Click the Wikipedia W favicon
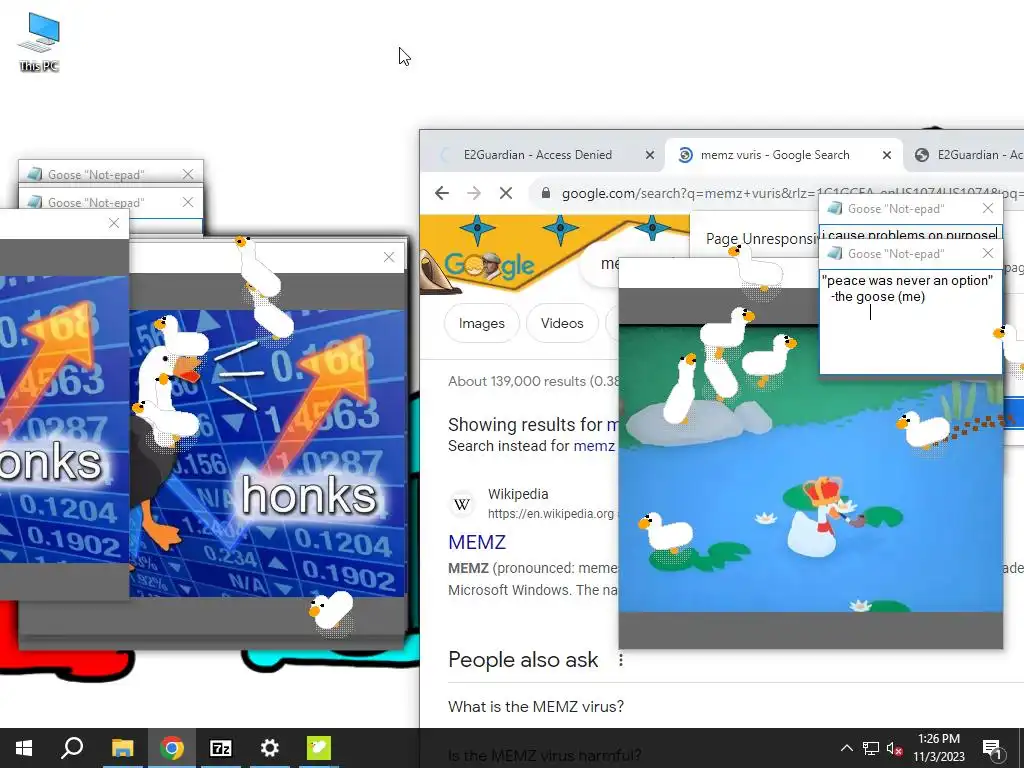 pos(462,504)
